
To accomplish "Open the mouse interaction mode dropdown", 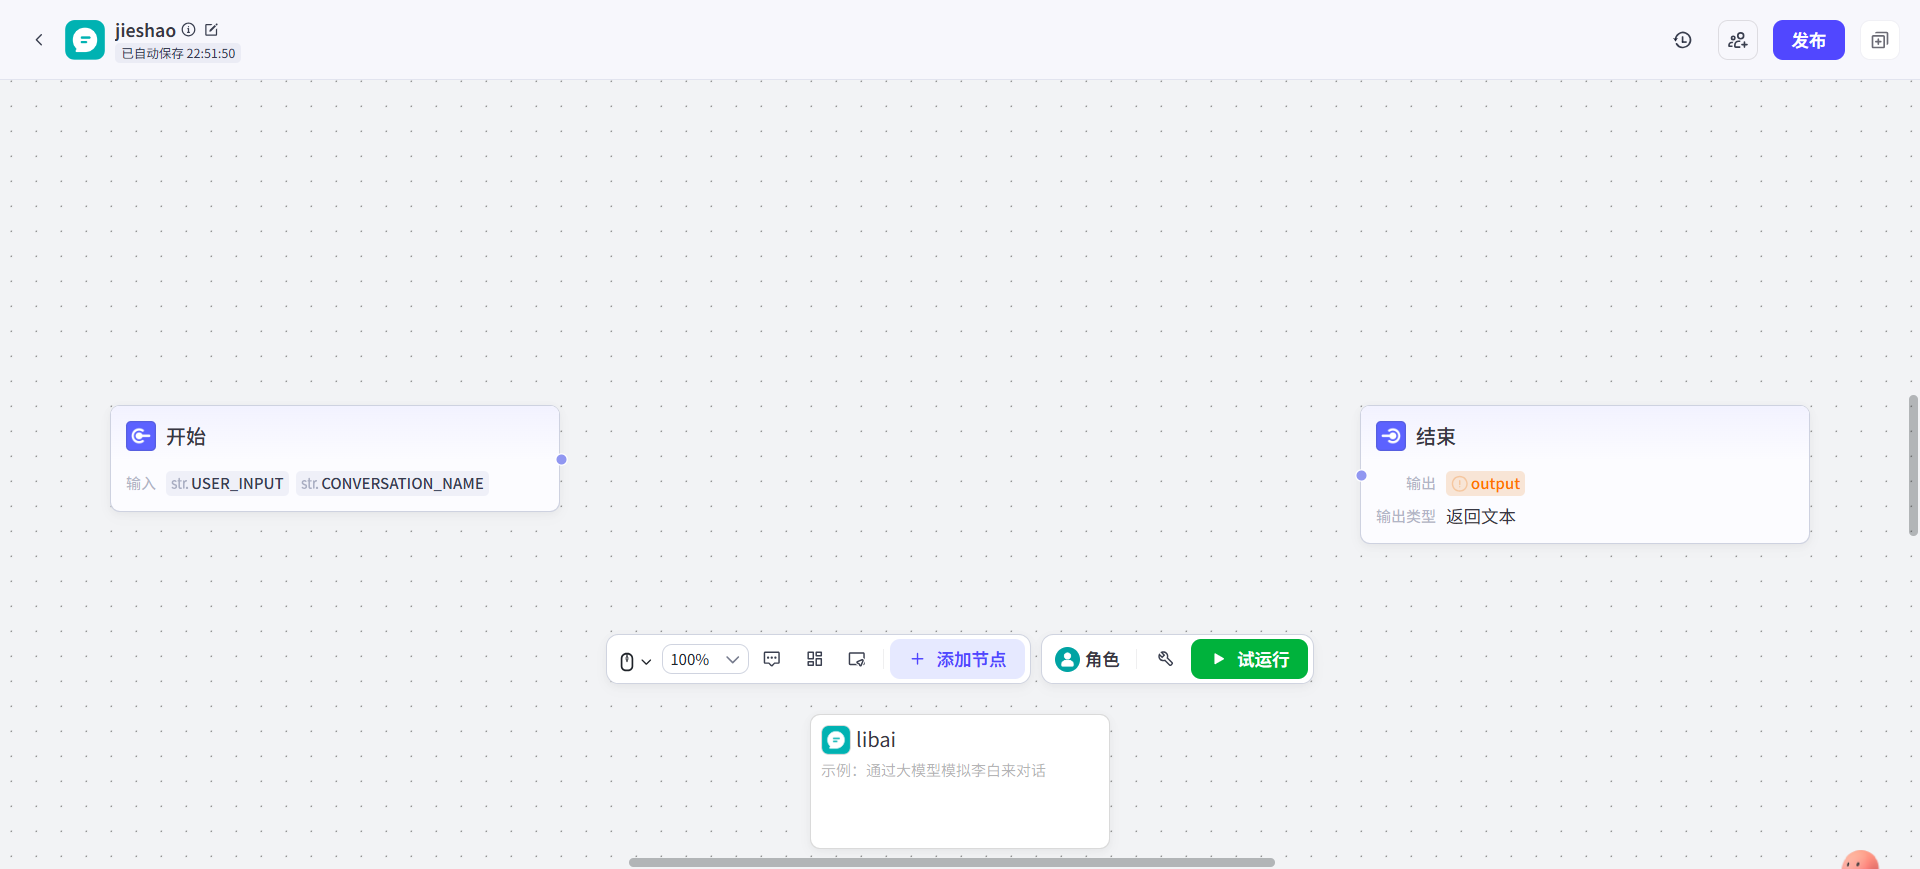I will (x=635, y=661).
